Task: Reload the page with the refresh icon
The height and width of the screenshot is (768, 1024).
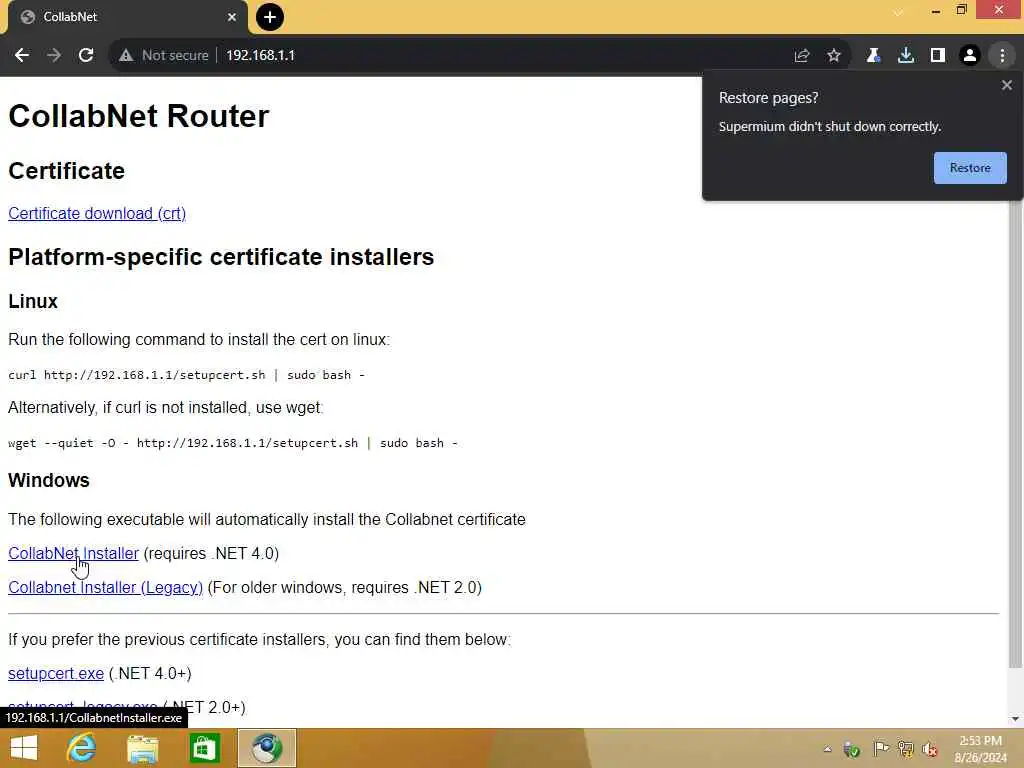Action: [x=86, y=56]
